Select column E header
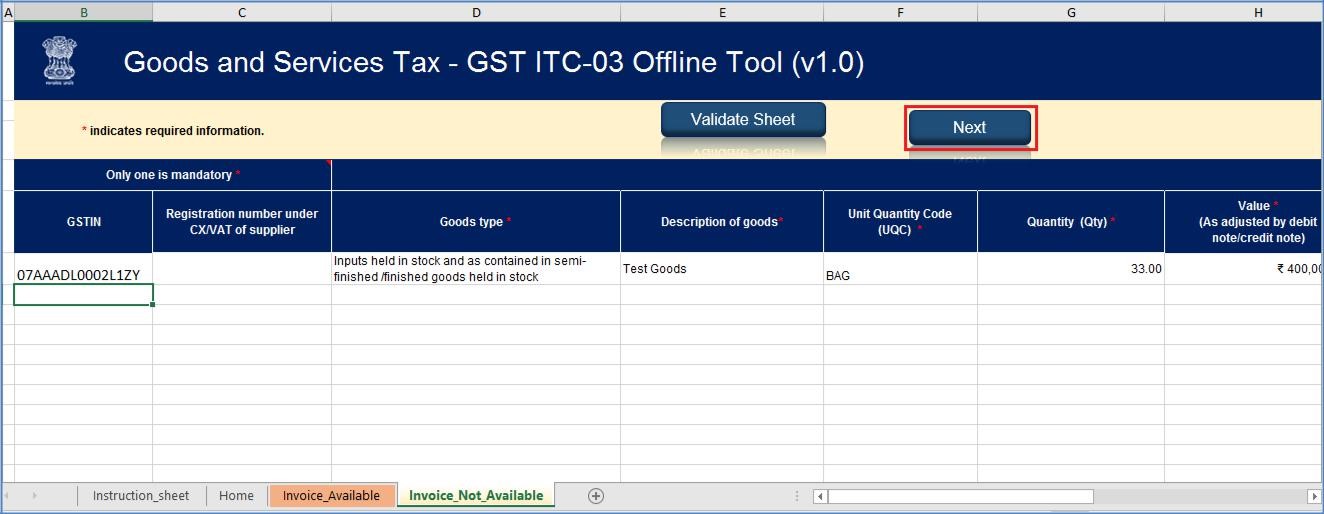The image size is (1324, 514). 722,12
